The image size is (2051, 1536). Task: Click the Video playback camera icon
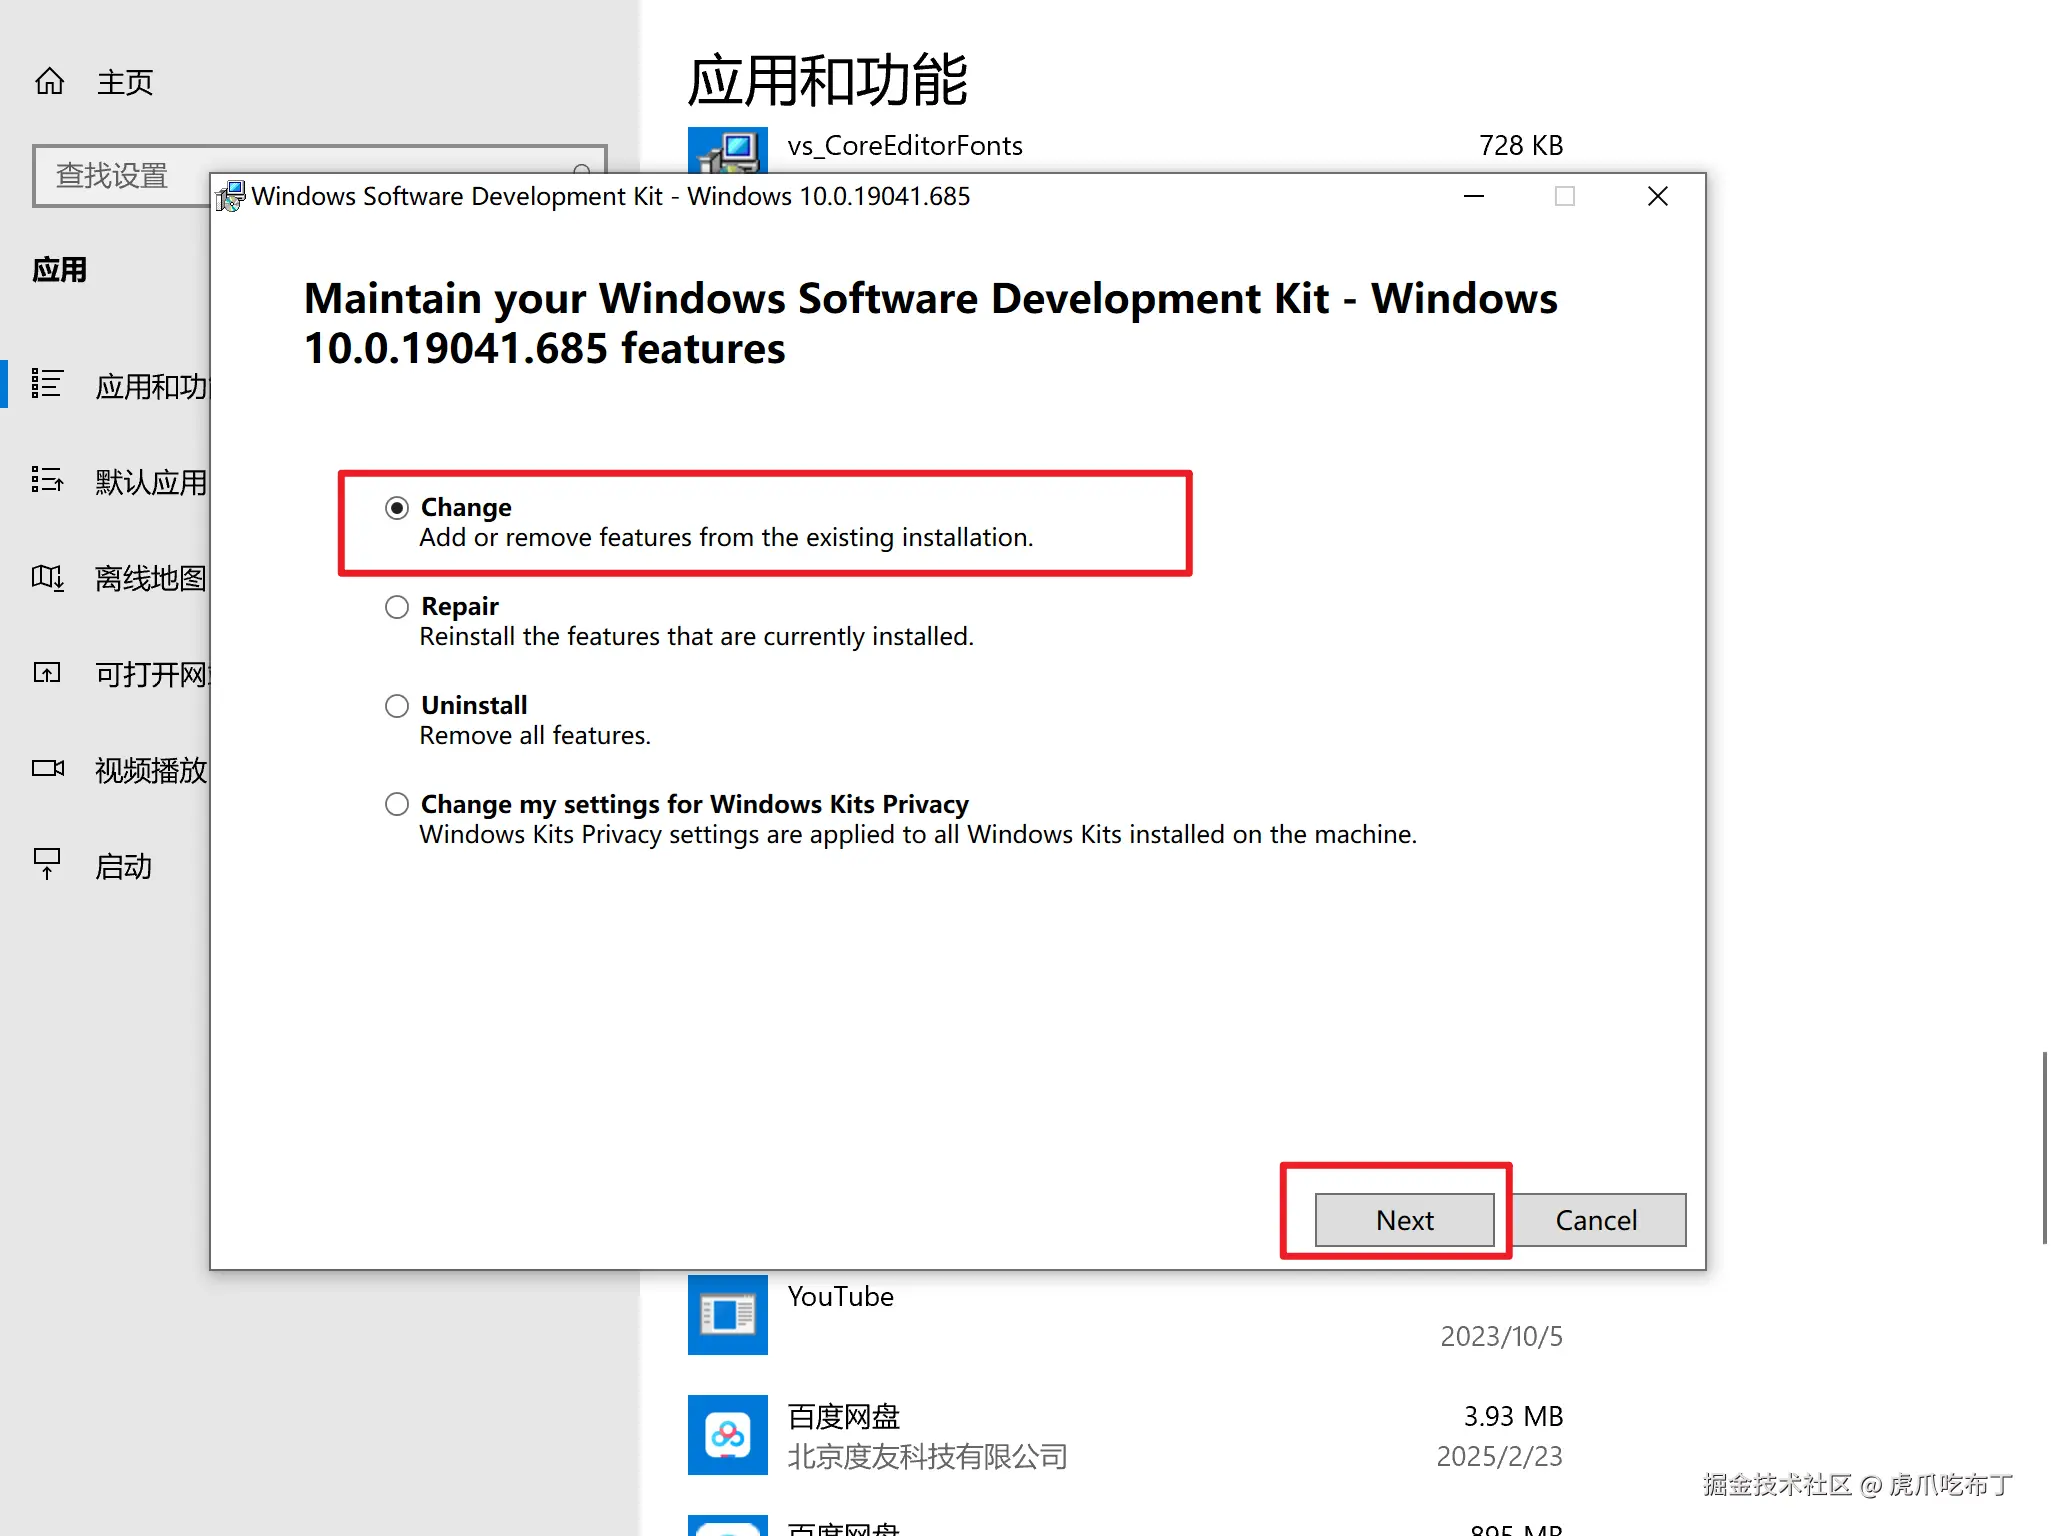coord(47,769)
